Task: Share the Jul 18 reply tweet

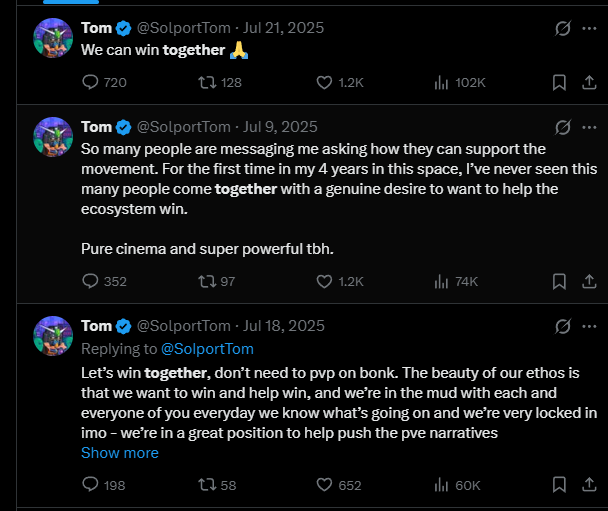Action: pyautogui.click(x=589, y=485)
